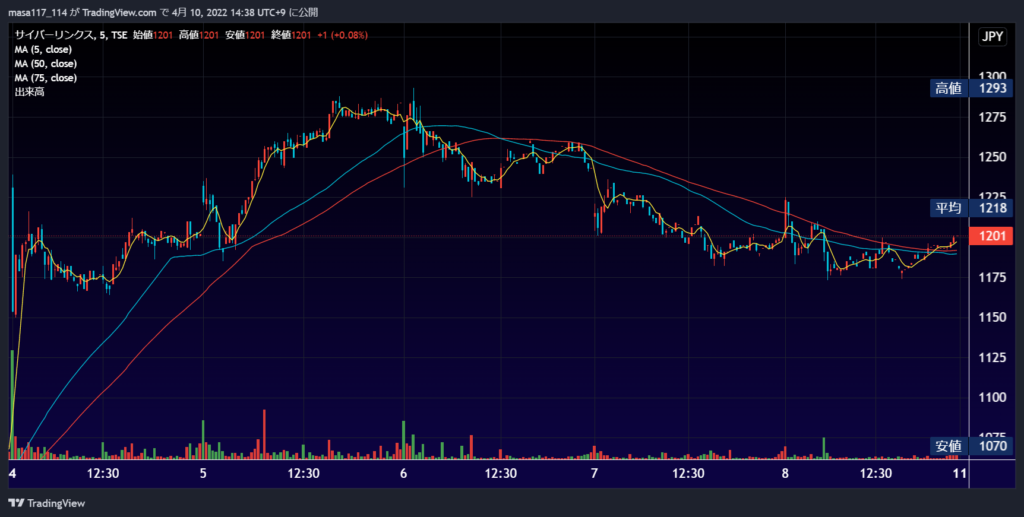The height and width of the screenshot is (517, 1024).
Task: Click date label 11 on time axis
Action: click(959, 473)
